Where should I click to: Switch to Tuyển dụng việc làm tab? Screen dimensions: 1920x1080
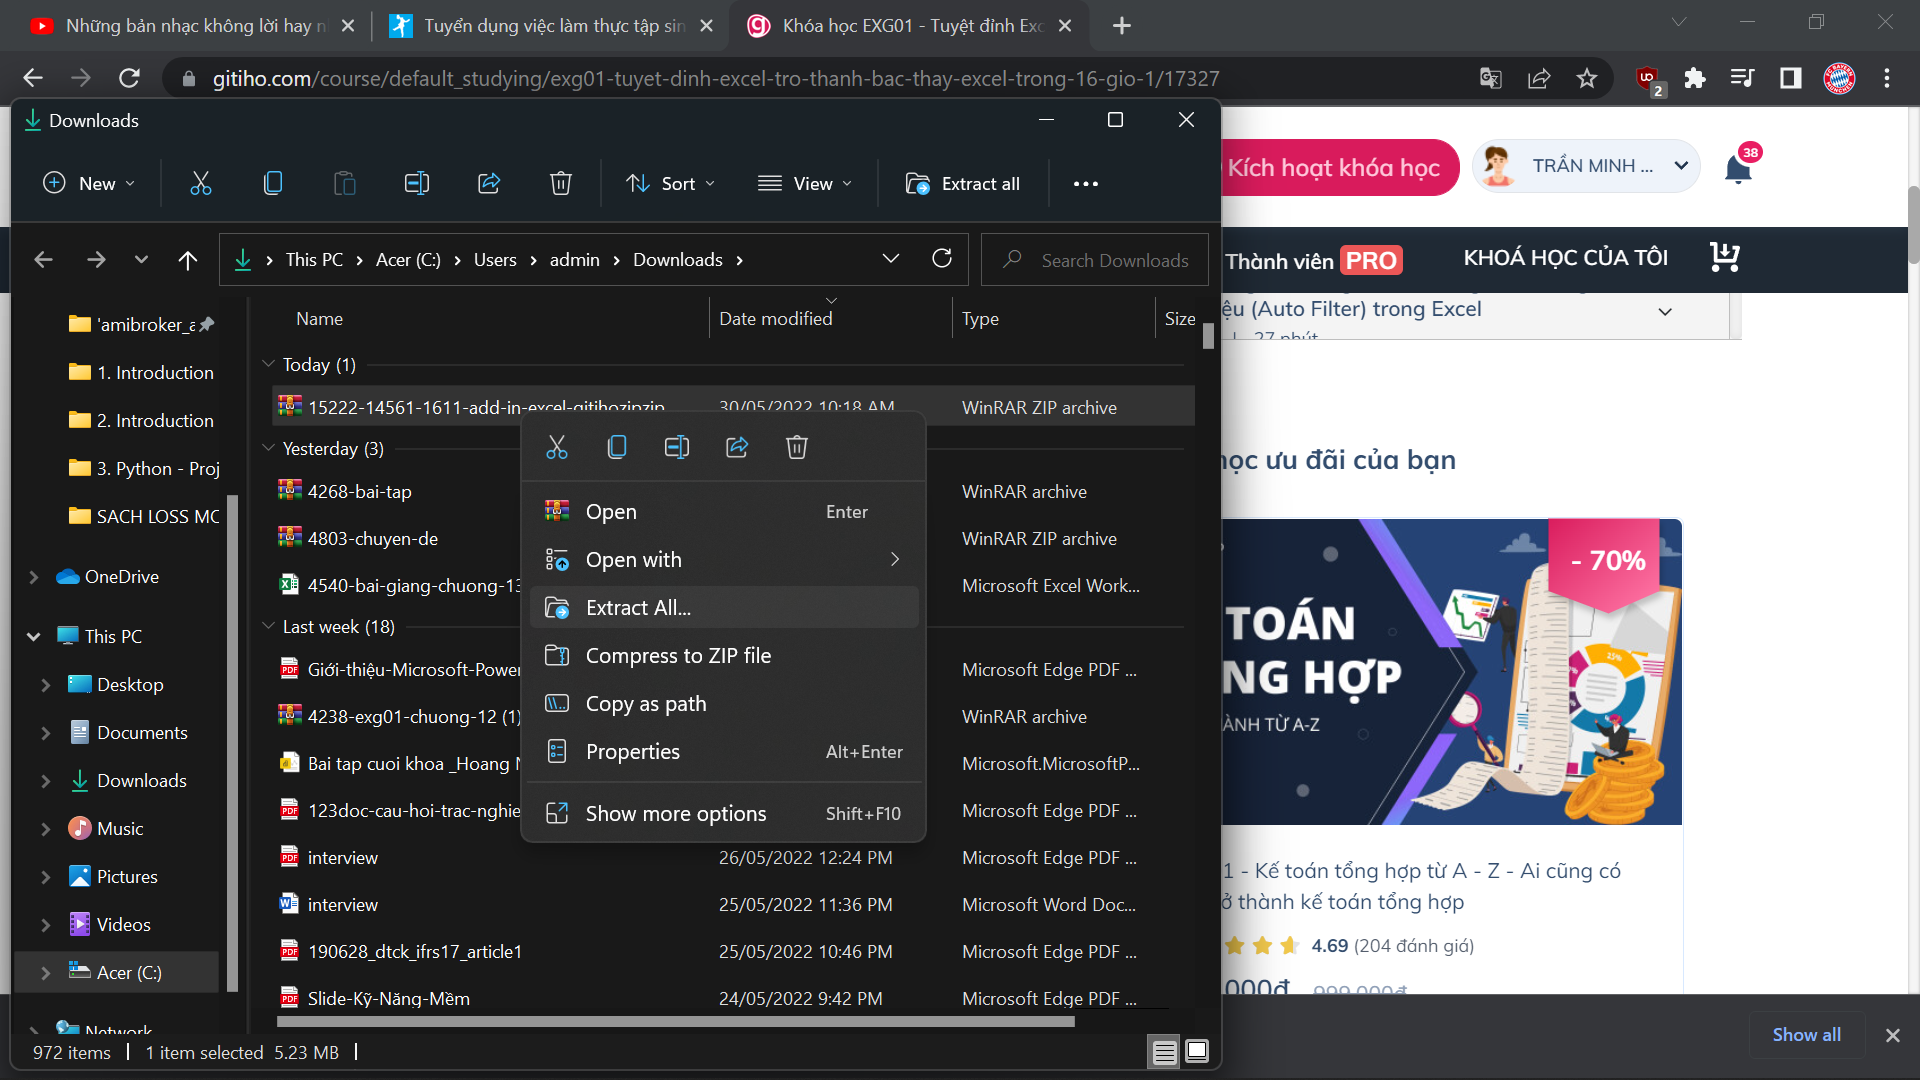[x=548, y=26]
